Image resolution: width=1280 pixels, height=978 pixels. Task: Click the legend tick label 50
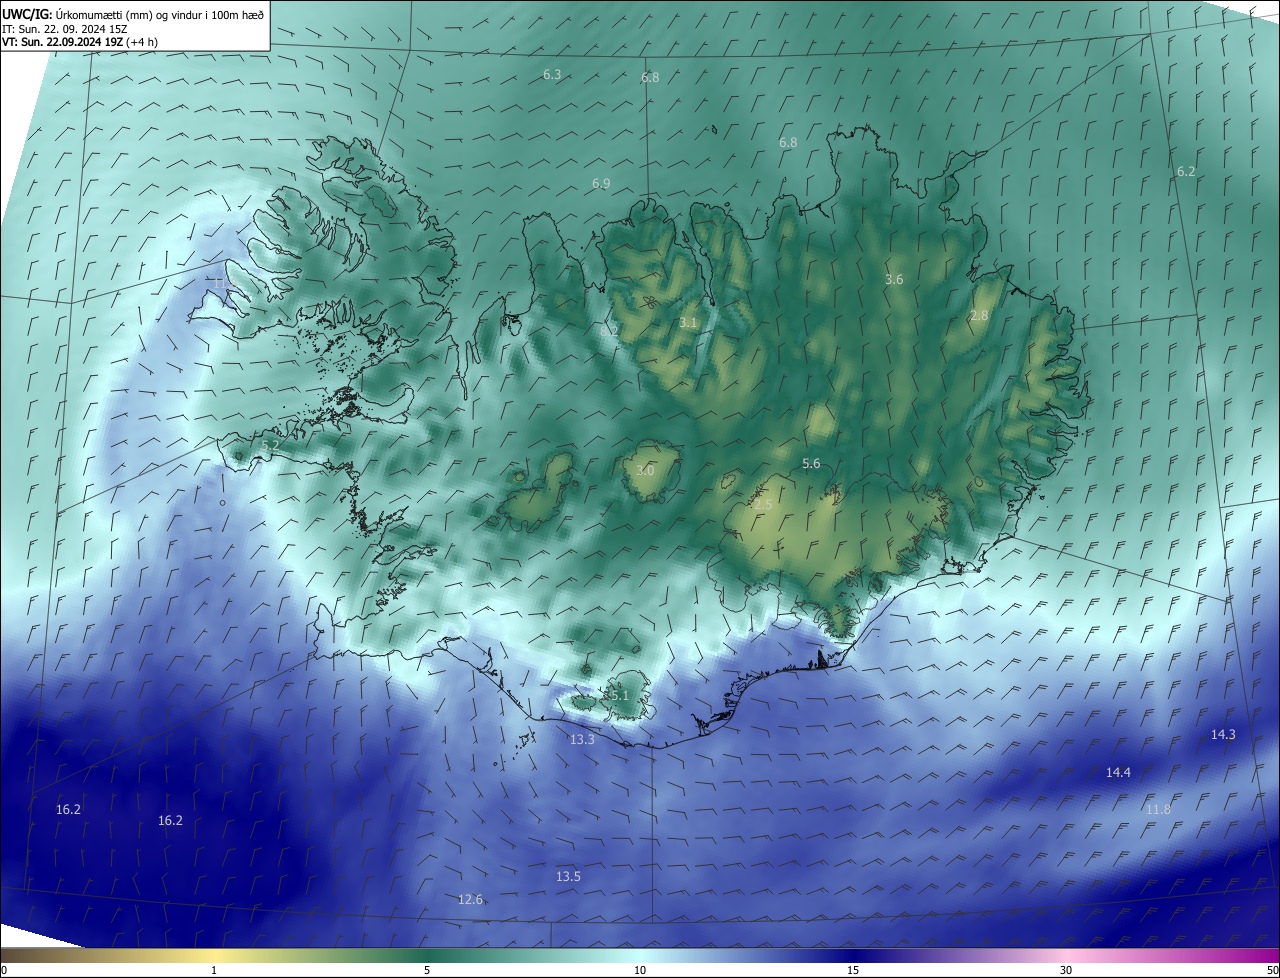[1271, 970]
